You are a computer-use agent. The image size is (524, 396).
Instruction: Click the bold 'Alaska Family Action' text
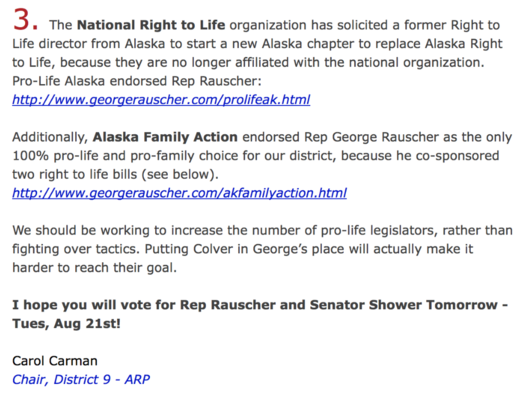[x=165, y=137]
